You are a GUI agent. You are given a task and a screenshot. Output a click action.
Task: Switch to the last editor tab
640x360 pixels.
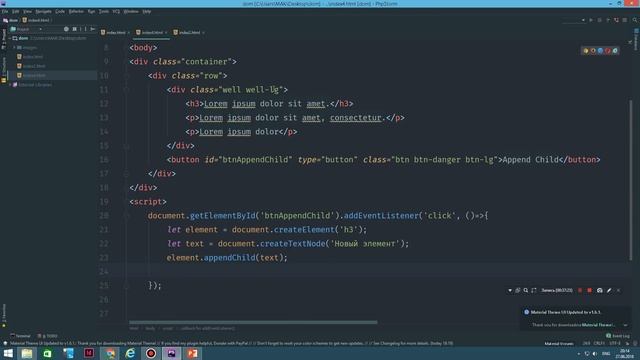tap(189, 32)
